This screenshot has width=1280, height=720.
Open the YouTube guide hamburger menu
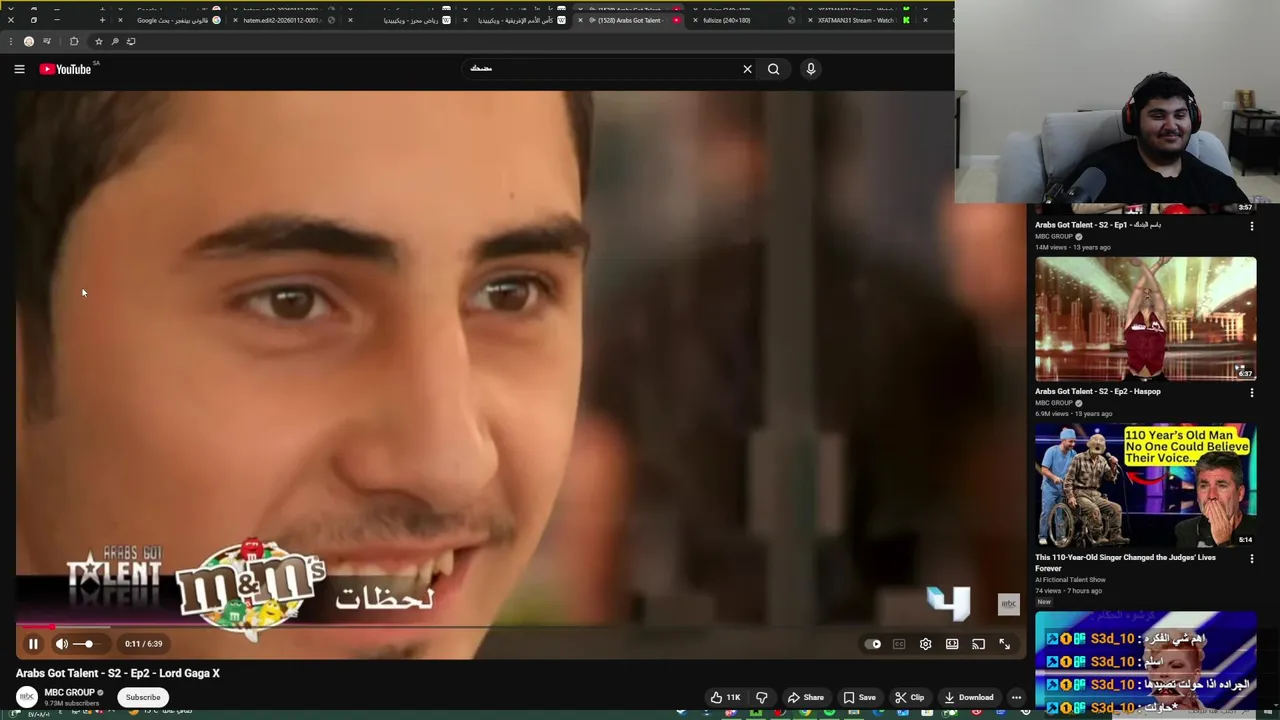click(19, 69)
